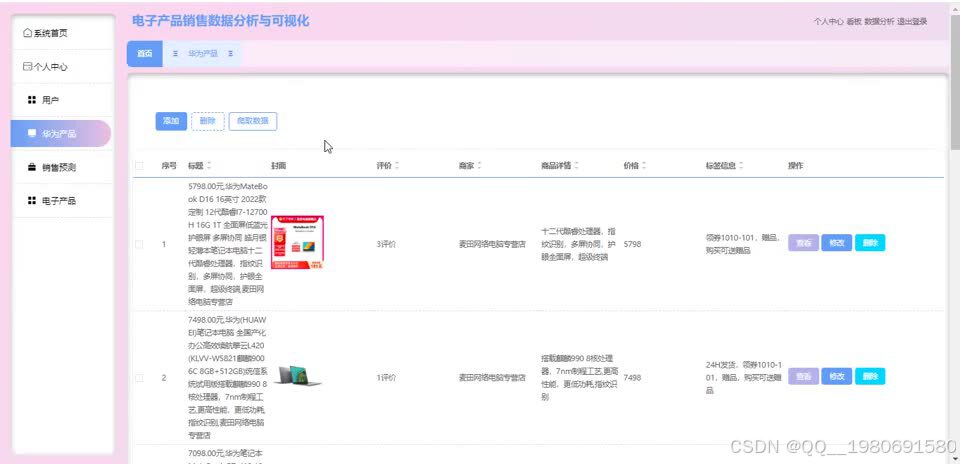Click the 爬取数据 button
This screenshot has height=464, width=960.
coord(253,121)
